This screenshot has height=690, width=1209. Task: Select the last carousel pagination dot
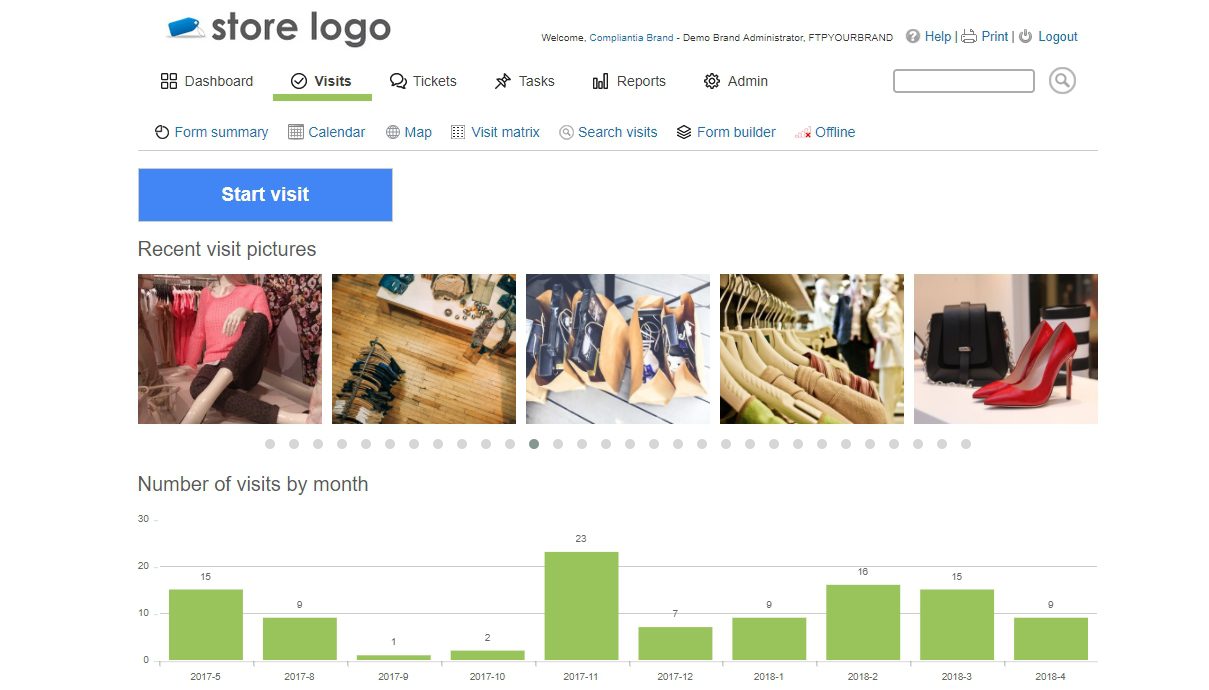(966, 444)
